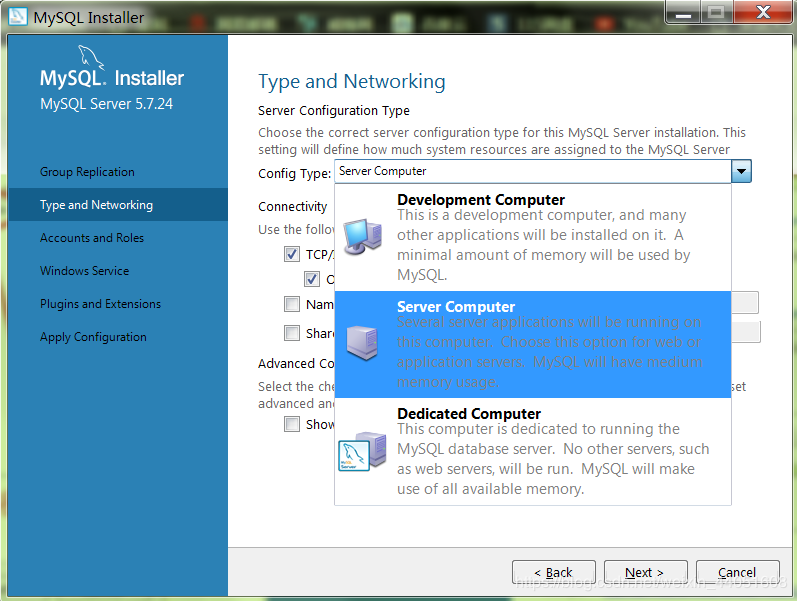Close the MySQL Installer window
Image resolution: width=797 pixels, height=601 pixels.
point(763,12)
